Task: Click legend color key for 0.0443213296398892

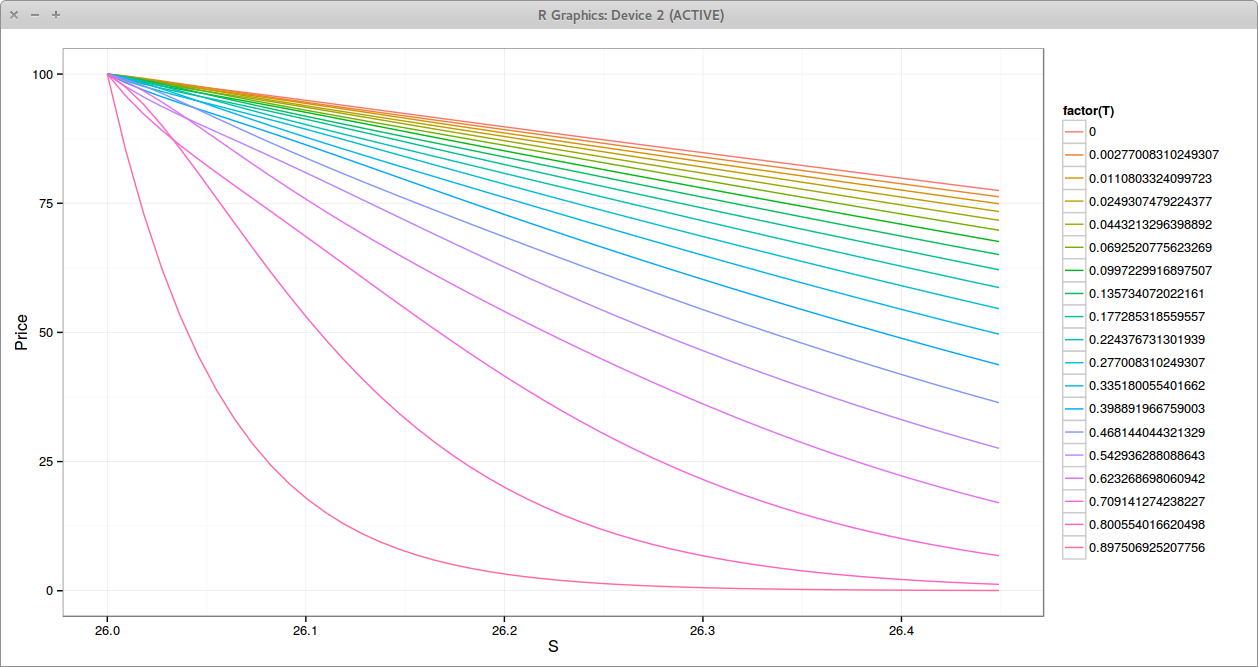Action: (x=1074, y=224)
